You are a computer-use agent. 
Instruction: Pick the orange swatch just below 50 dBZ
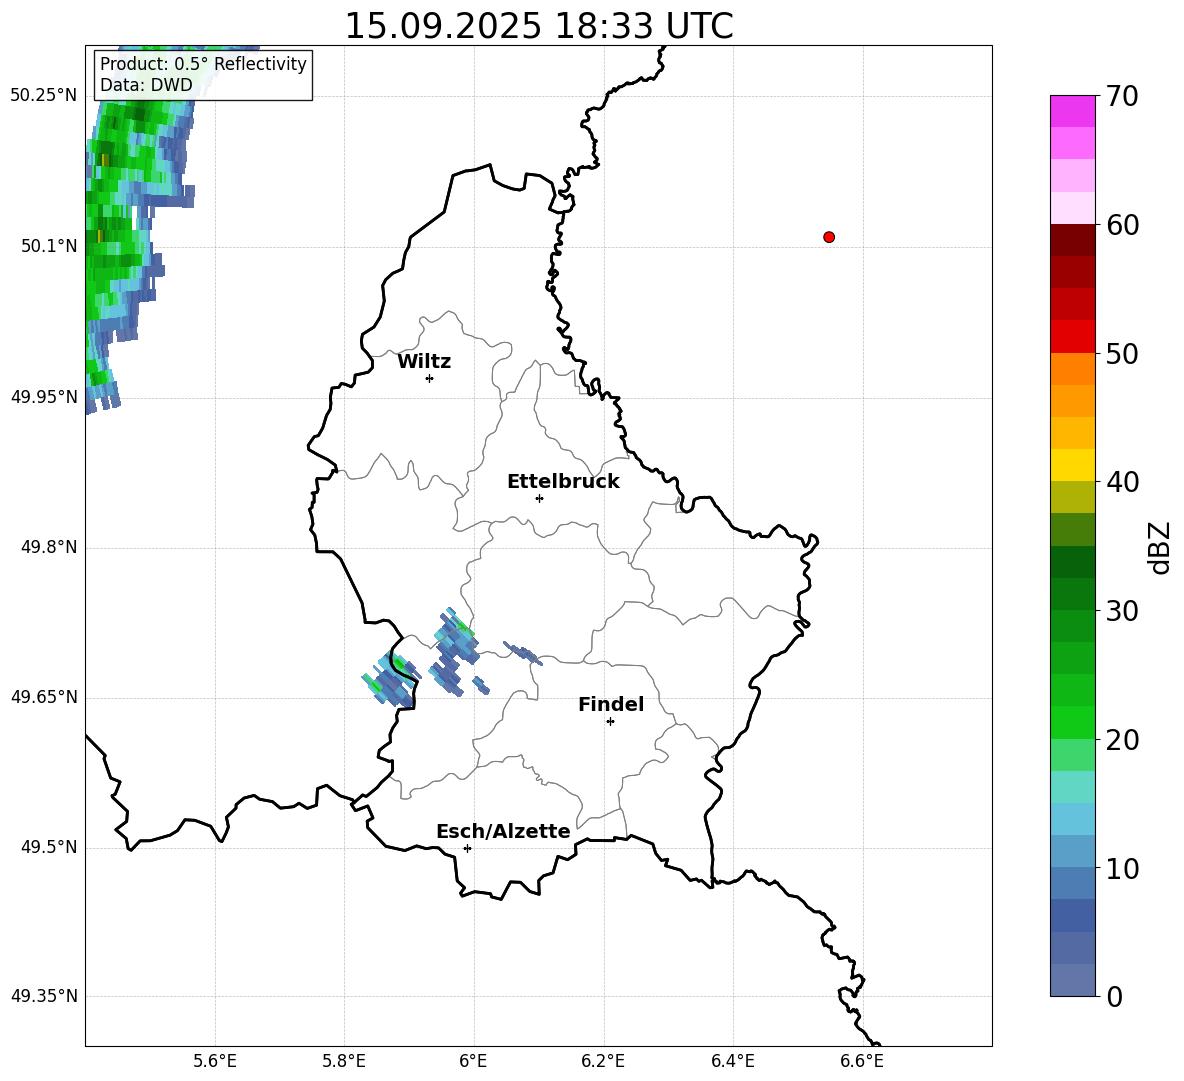click(1072, 369)
